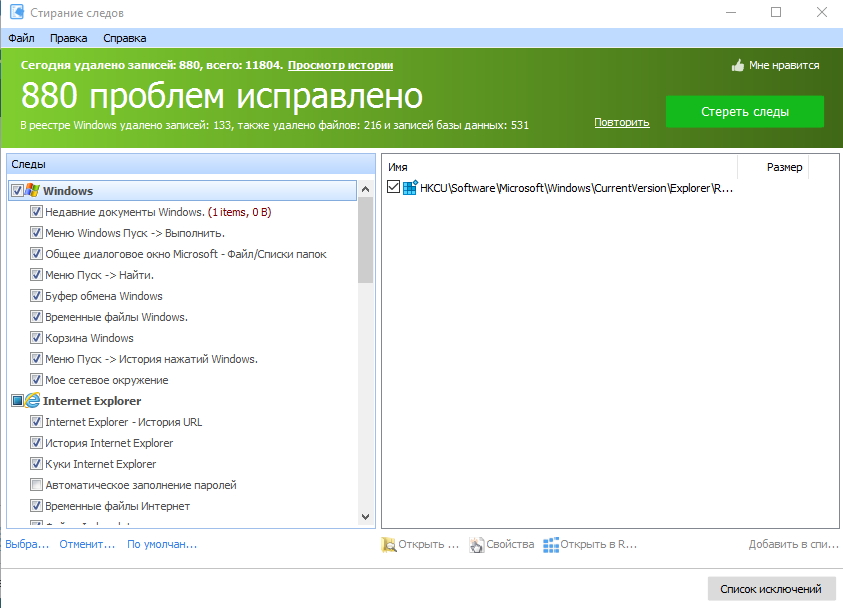The width and height of the screenshot is (843, 608).
Task: Click the Повторить link
Action: pos(621,122)
